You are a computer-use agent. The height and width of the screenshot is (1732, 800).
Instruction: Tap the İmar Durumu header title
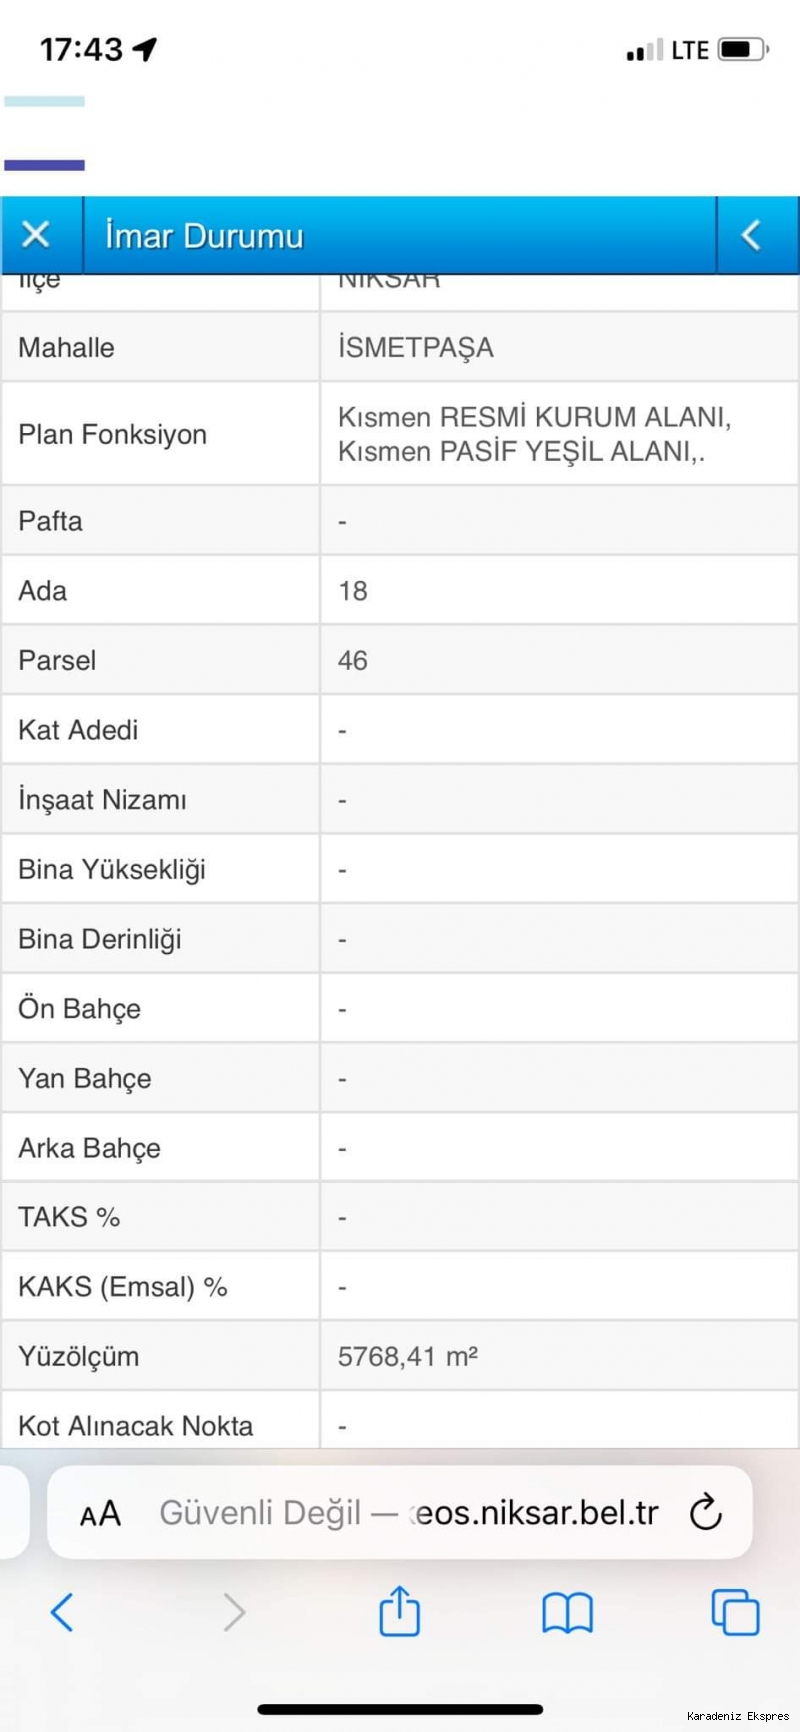pos(204,236)
